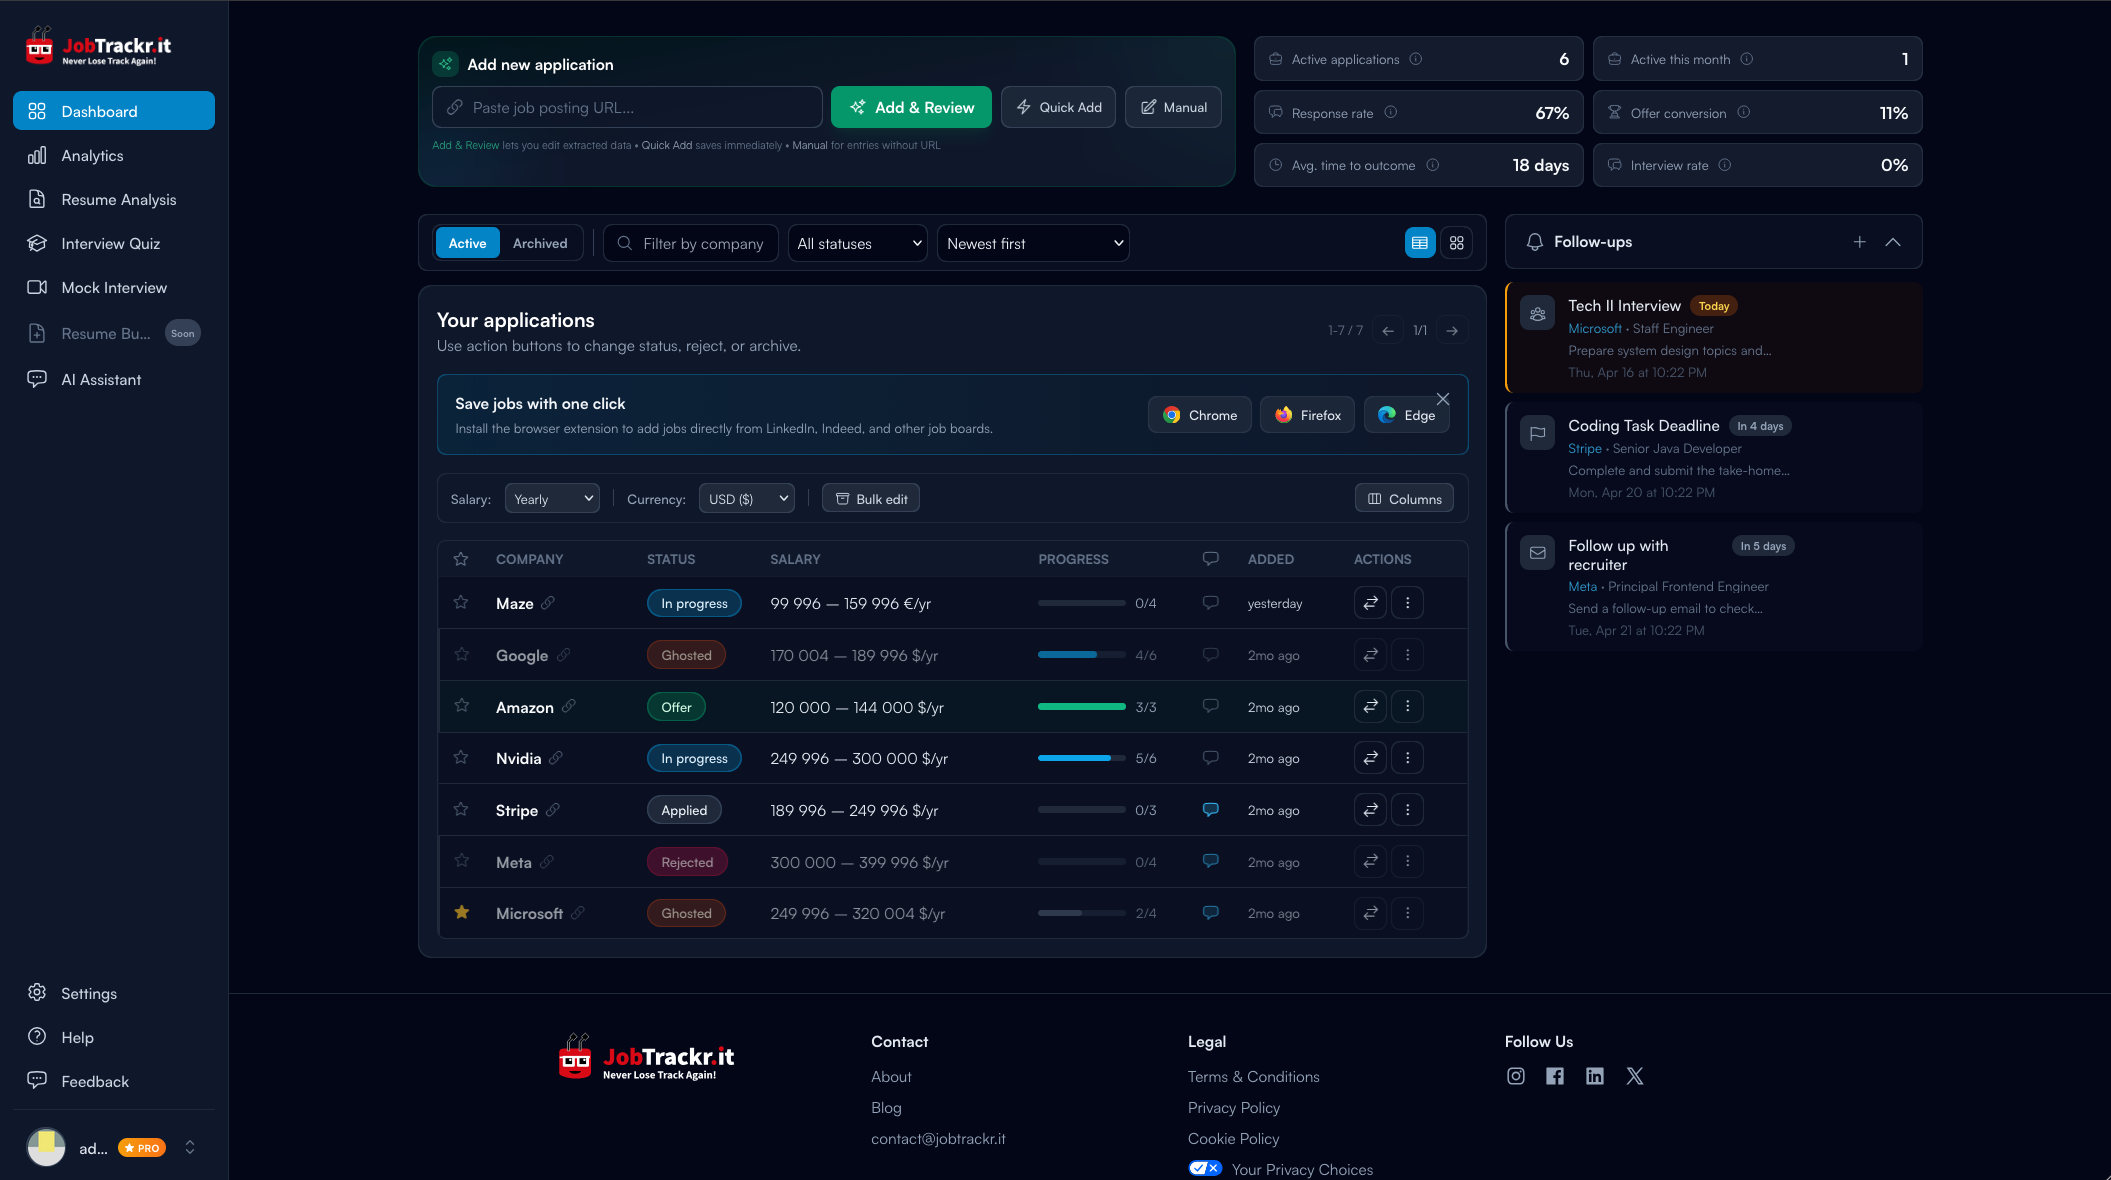Open the Mock Interview tool

point(113,287)
